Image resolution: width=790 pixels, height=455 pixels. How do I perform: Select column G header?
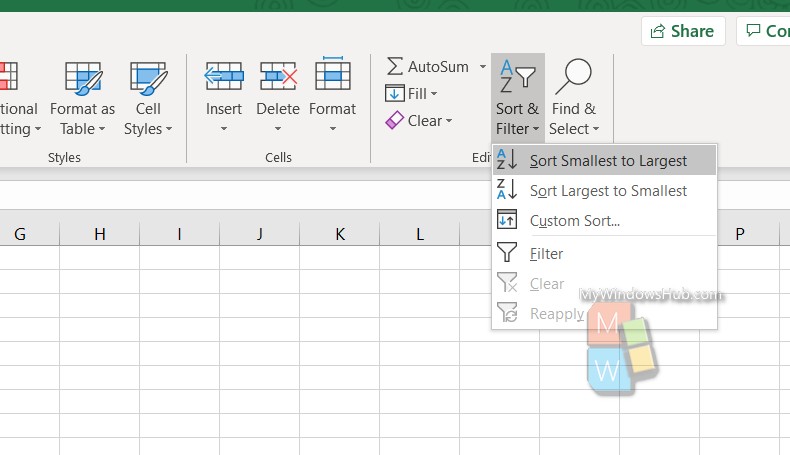(29, 234)
